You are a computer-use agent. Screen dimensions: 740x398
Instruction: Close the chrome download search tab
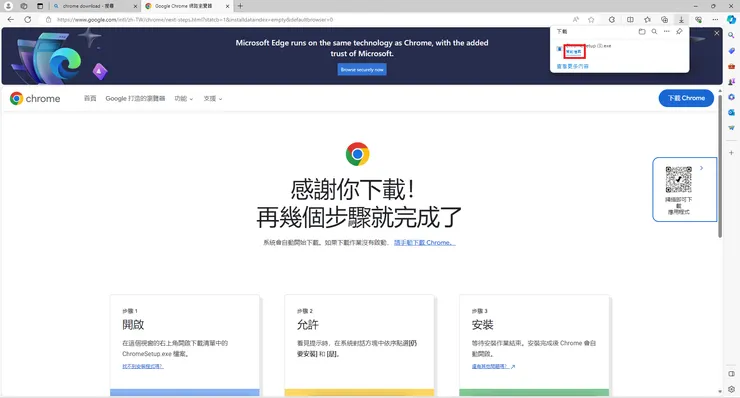coord(135,6)
